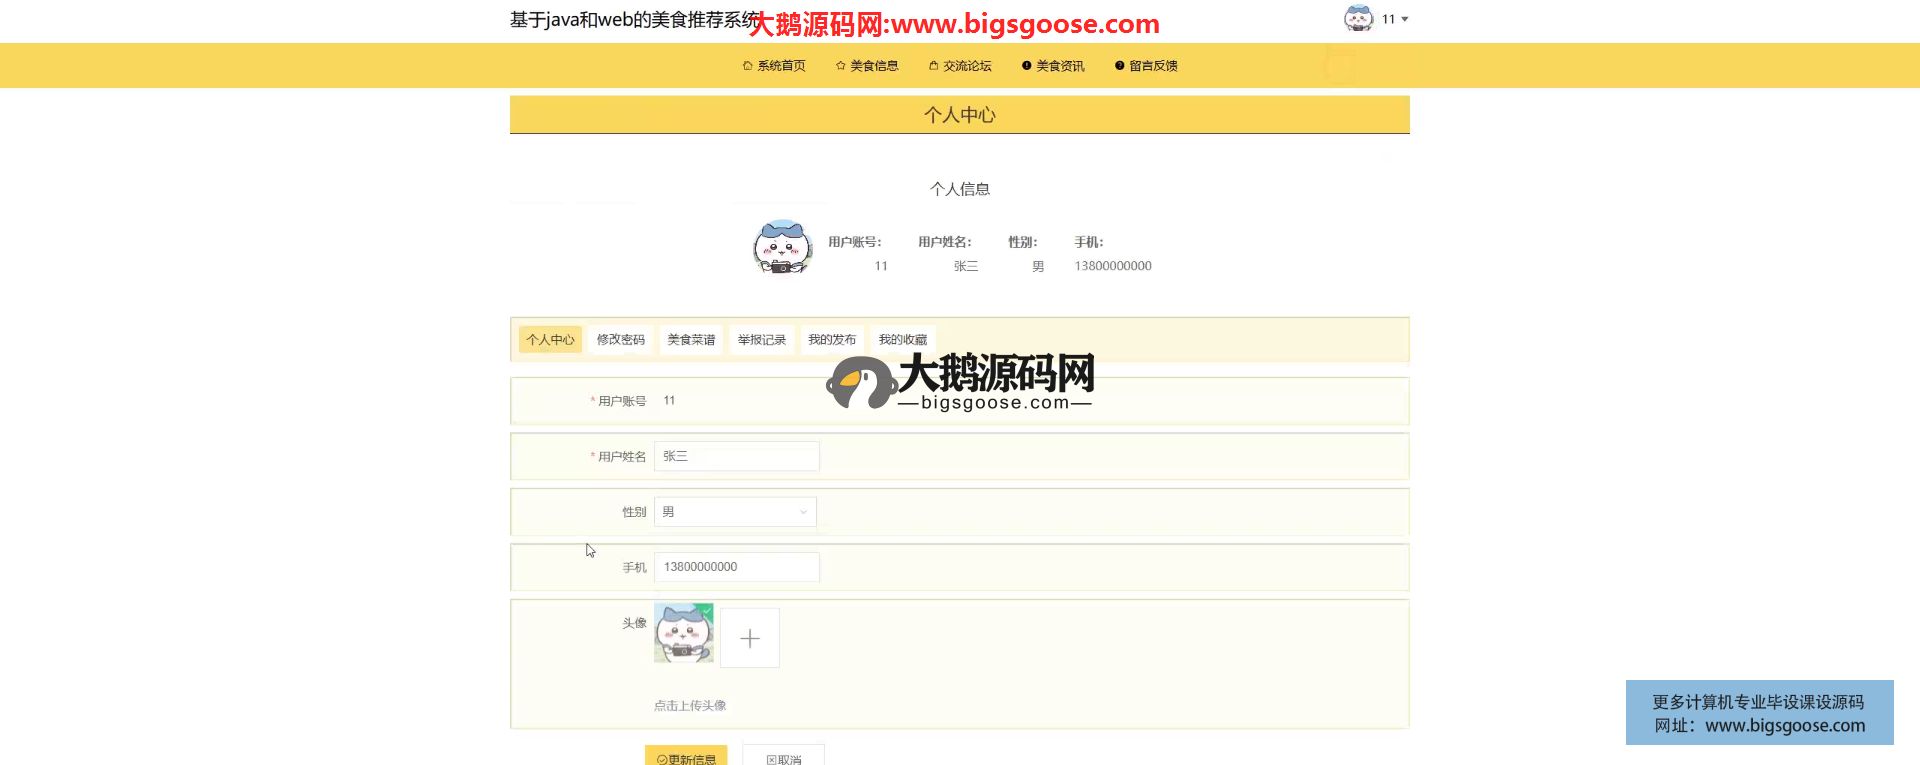Click the 用户姓名 input field
Image resolution: width=1920 pixels, height=765 pixels.
click(737, 456)
